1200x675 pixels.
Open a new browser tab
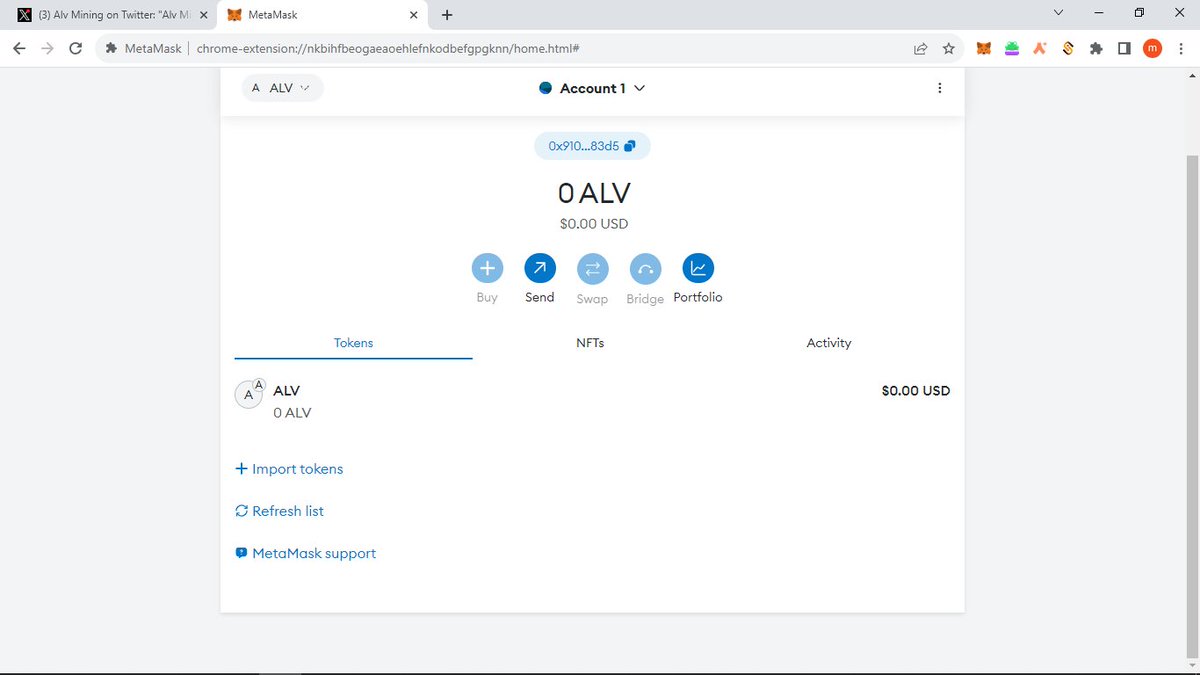pyautogui.click(x=447, y=15)
